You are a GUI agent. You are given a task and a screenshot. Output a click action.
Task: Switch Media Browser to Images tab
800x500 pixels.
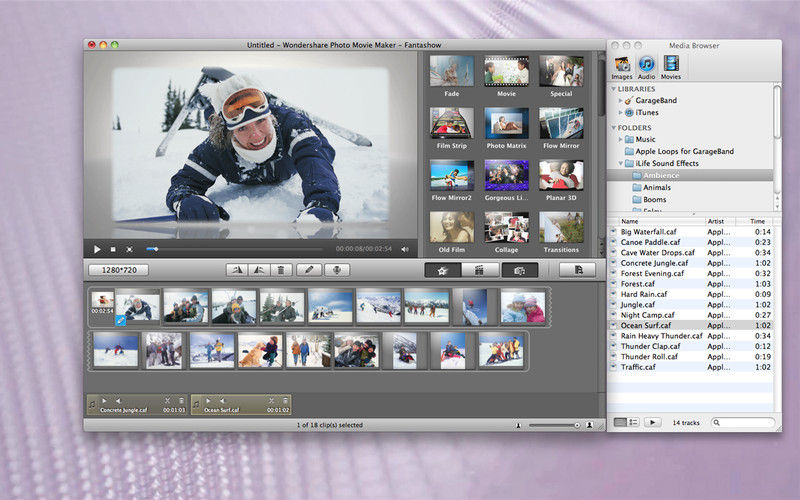[622, 67]
